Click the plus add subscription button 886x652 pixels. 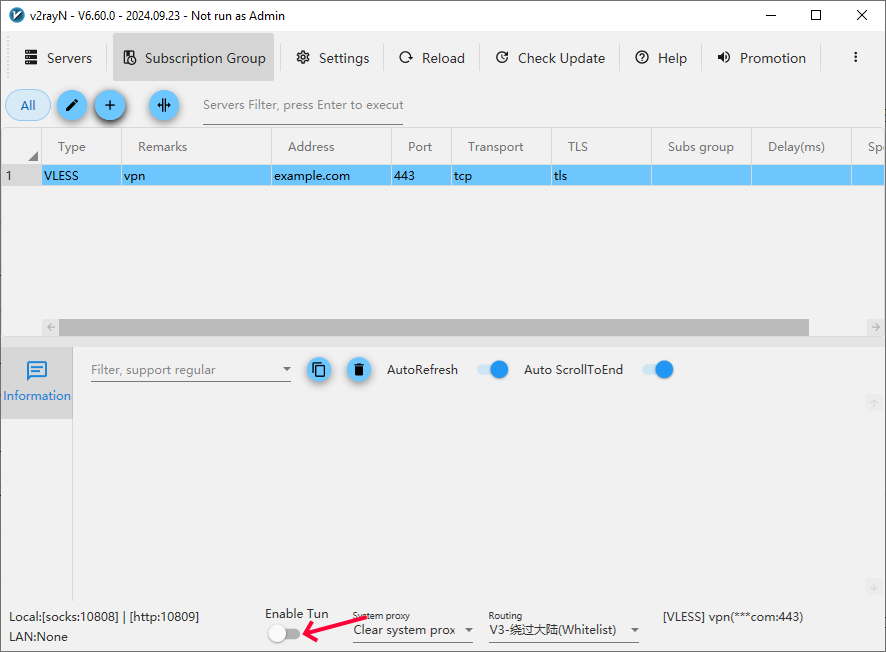pos(110,105)
